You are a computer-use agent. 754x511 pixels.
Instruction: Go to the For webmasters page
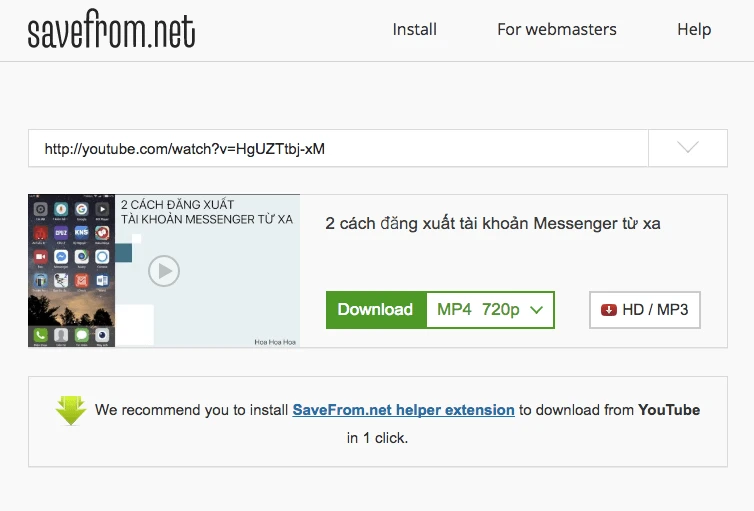(x=557, y=30)
